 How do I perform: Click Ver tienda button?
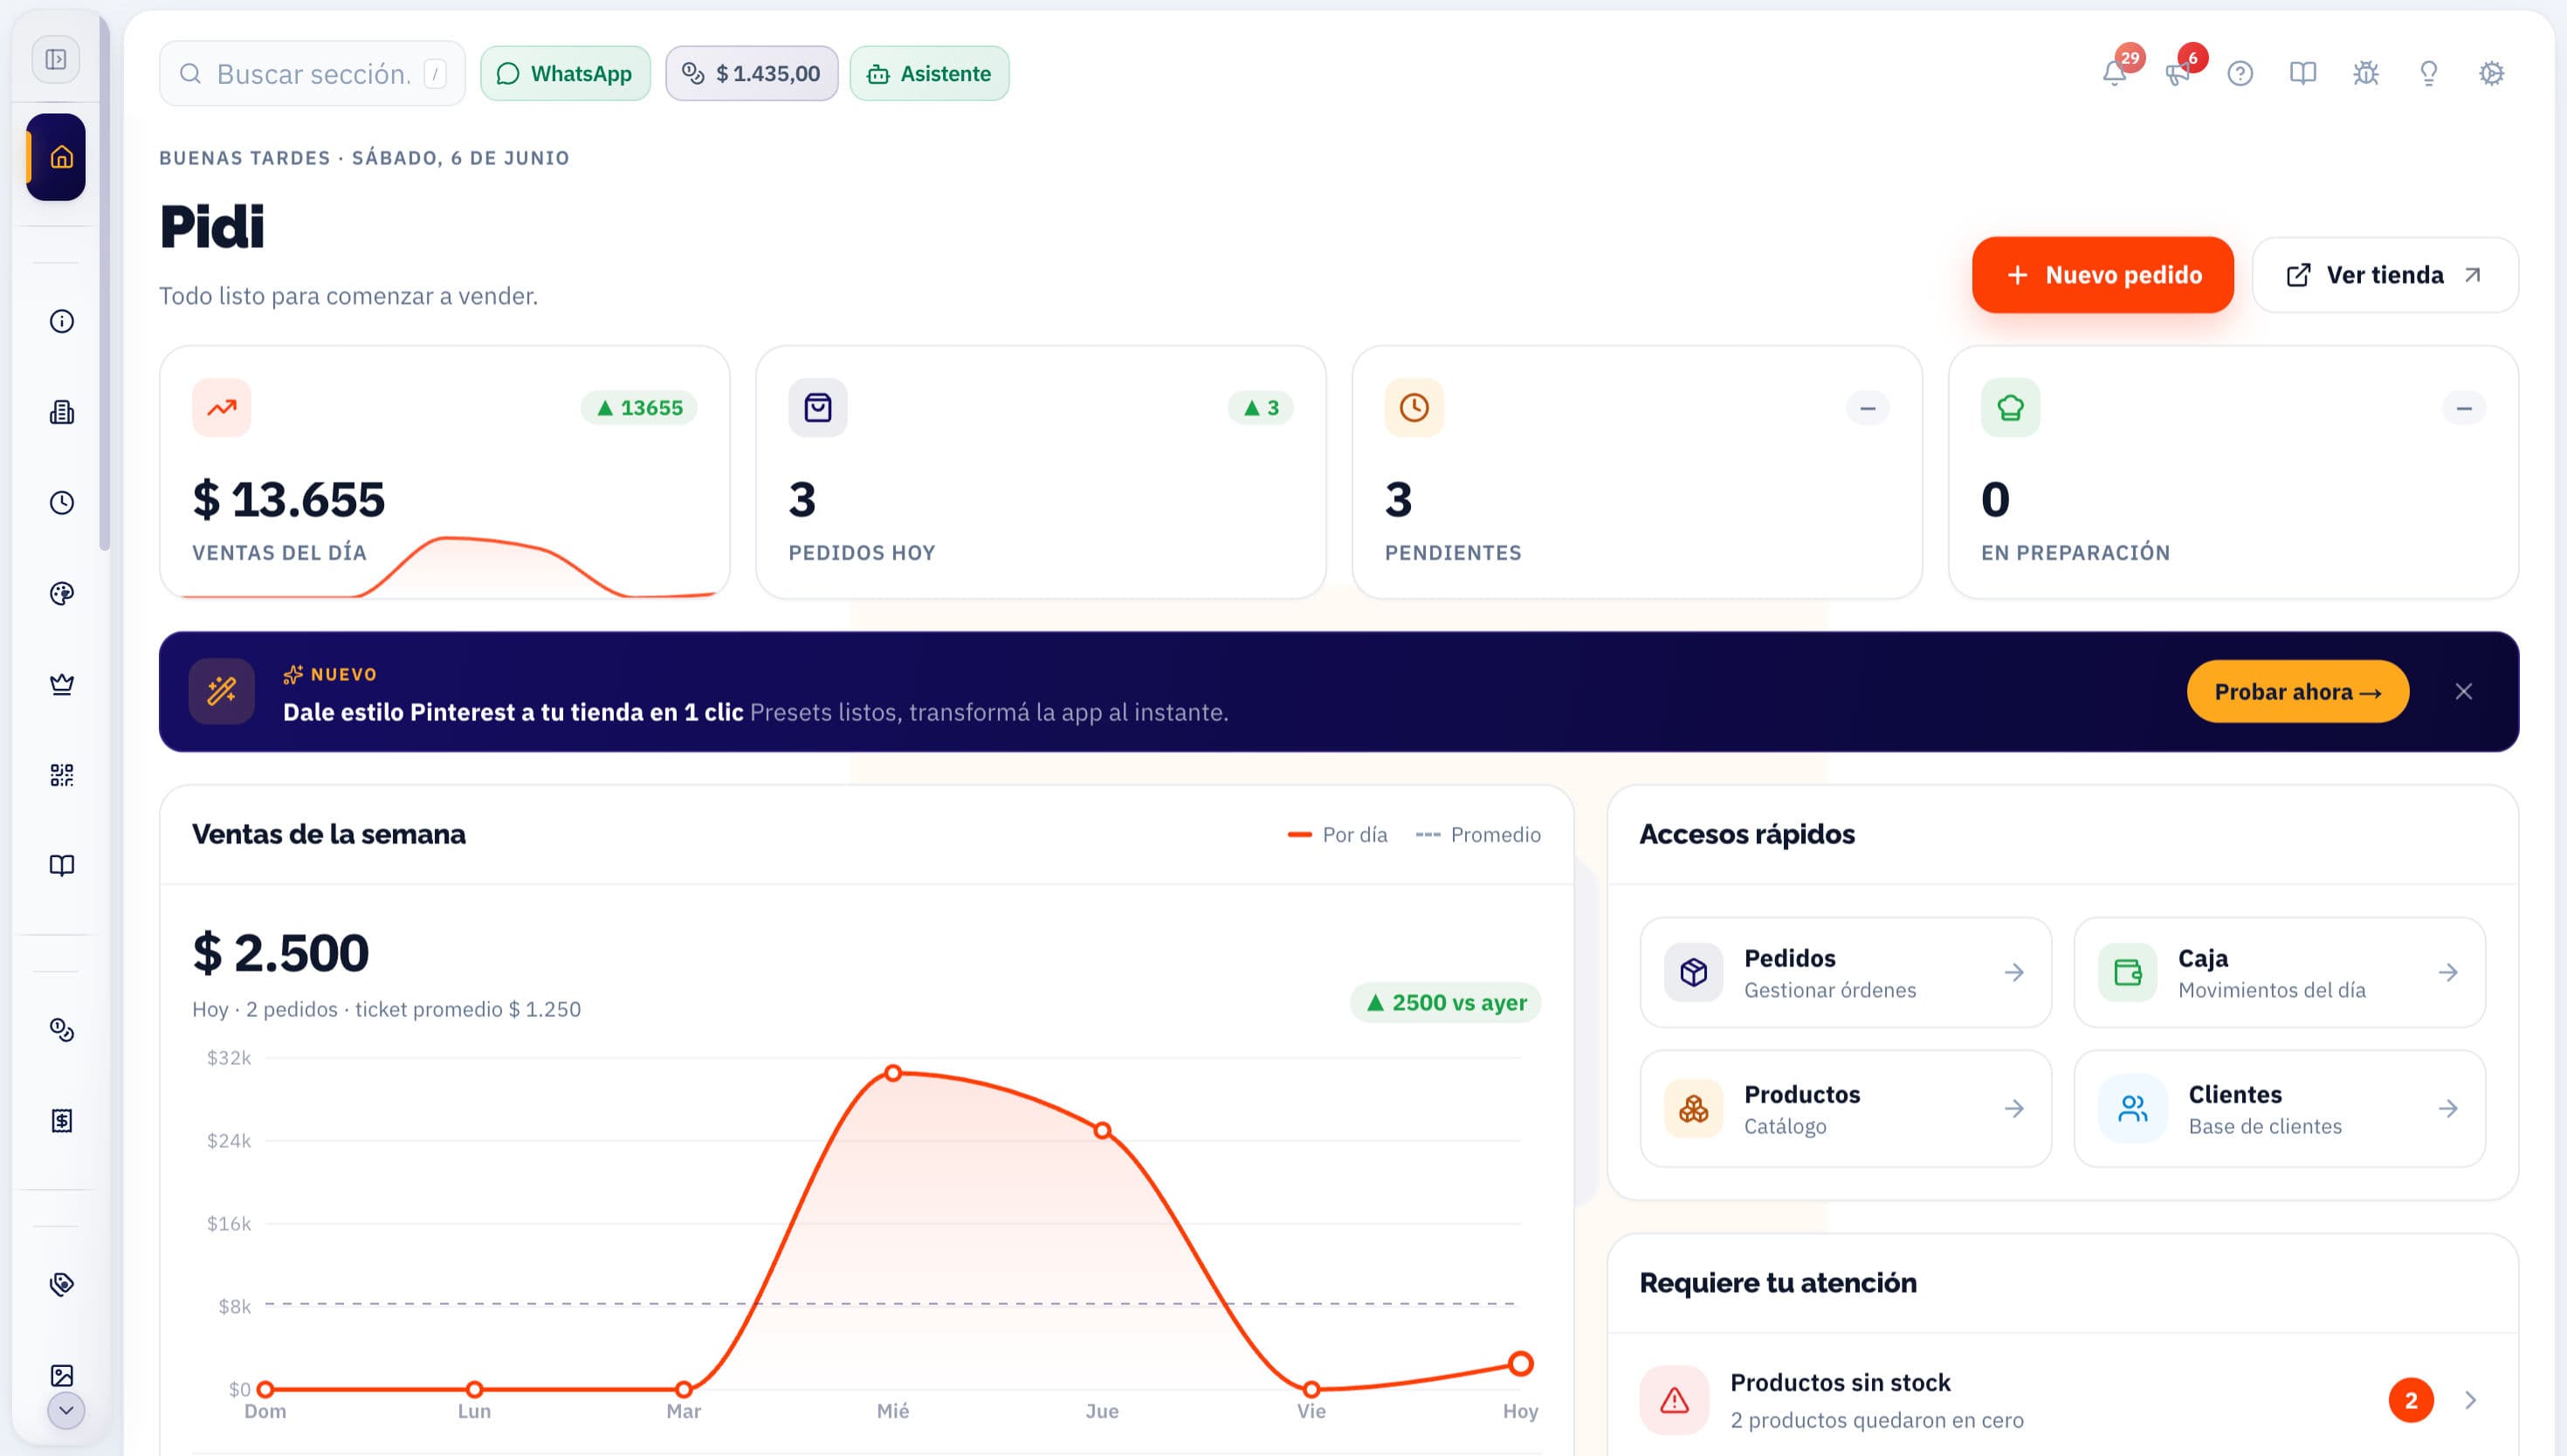coord(2385,275)
